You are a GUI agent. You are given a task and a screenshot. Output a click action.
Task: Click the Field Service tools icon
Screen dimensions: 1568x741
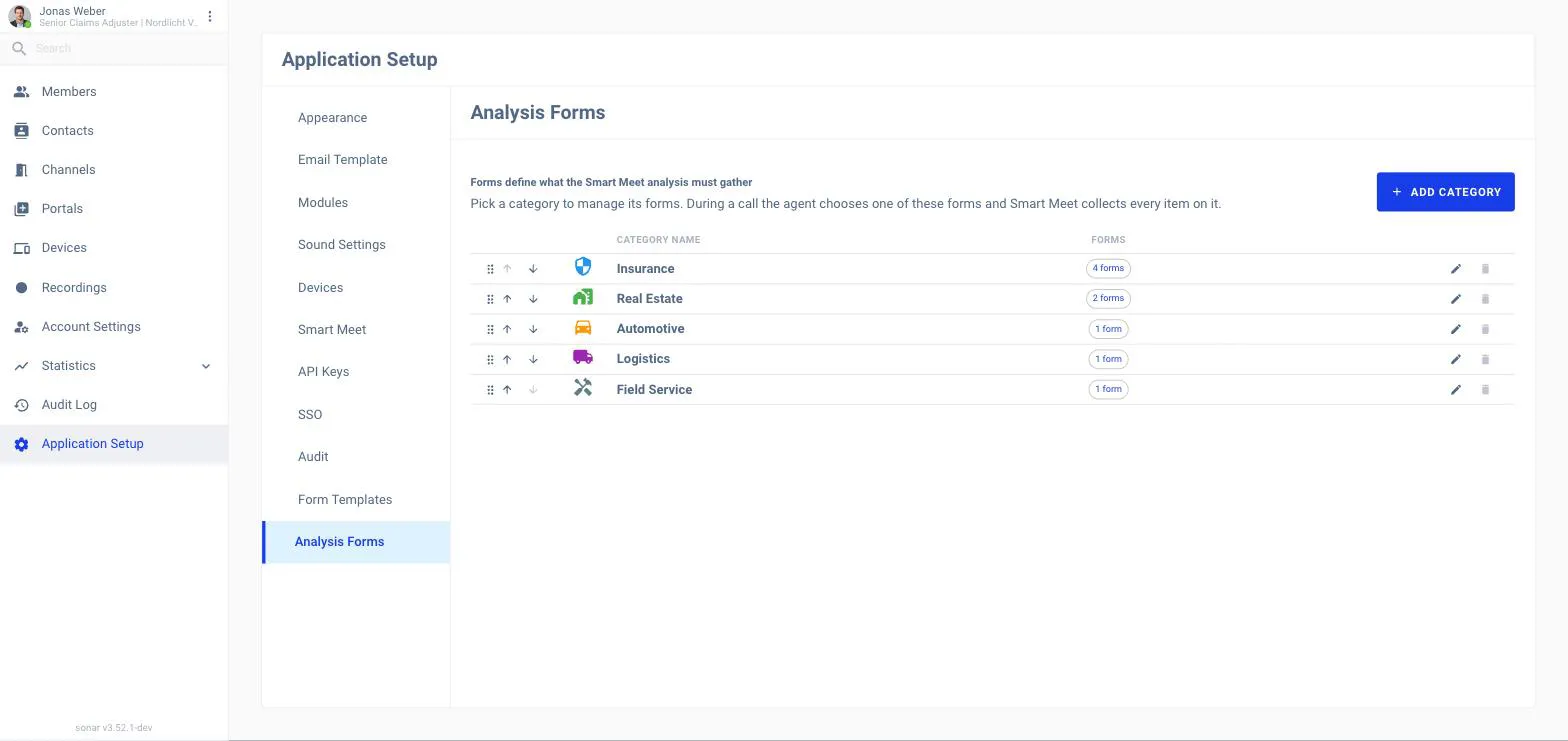(x=583, y=387)
